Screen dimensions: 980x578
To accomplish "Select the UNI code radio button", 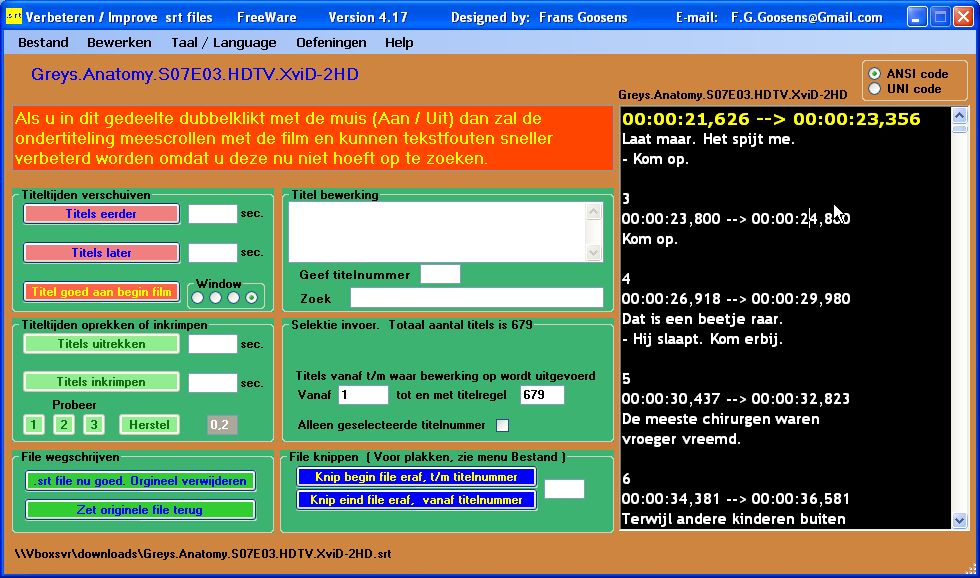I will click(x=875, y=89).
